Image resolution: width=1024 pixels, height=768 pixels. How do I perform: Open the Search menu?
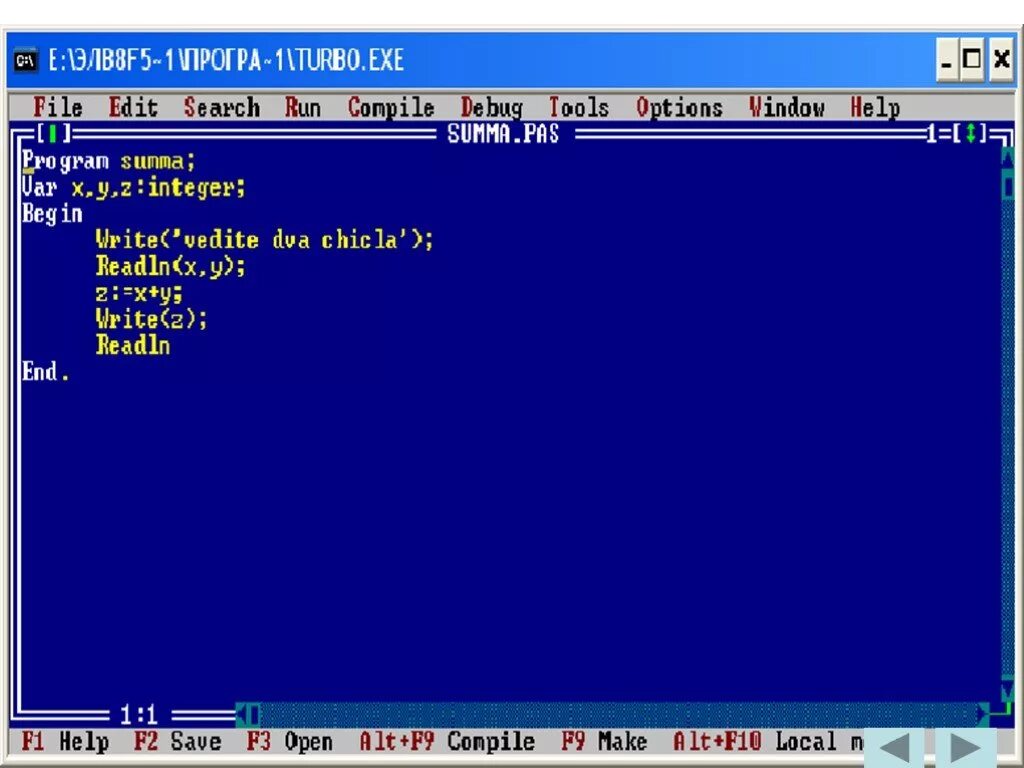point(222,107)
